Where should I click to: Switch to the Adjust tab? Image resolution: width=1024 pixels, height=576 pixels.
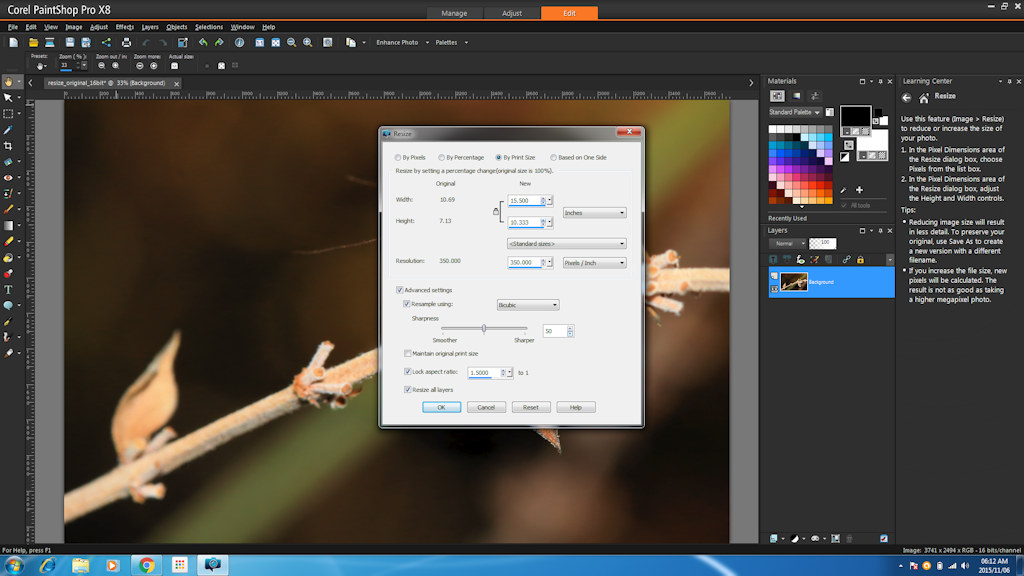tap(511, 13)
